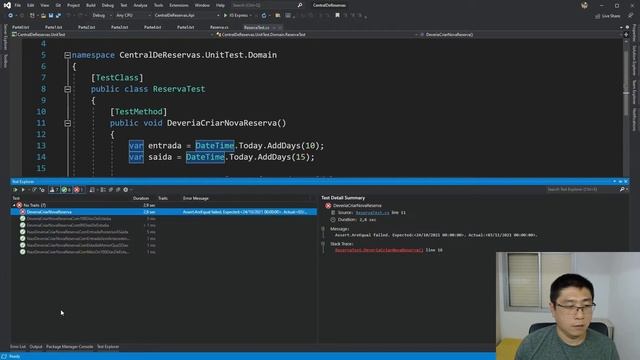
Task: Click the Visual Studio logo icon
Action: click(x=7, y=5)
